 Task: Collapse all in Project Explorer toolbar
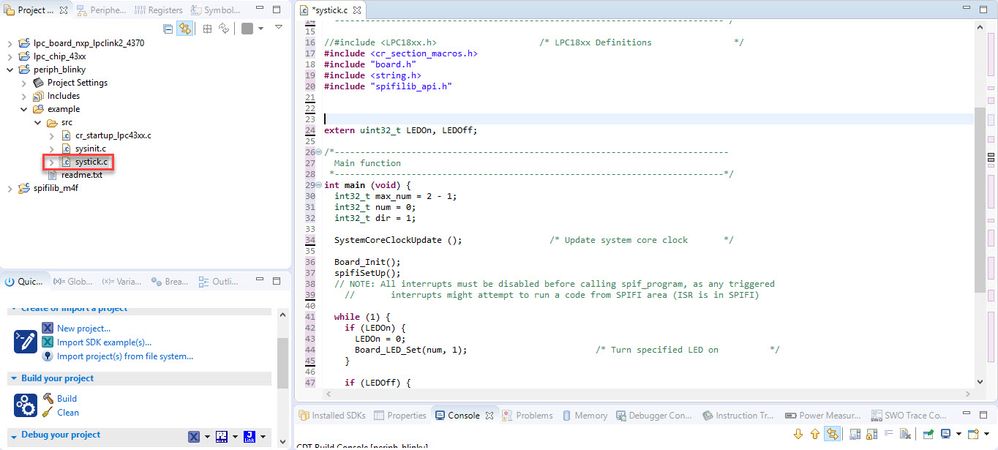pyautogui.click(x=168, y=29)
